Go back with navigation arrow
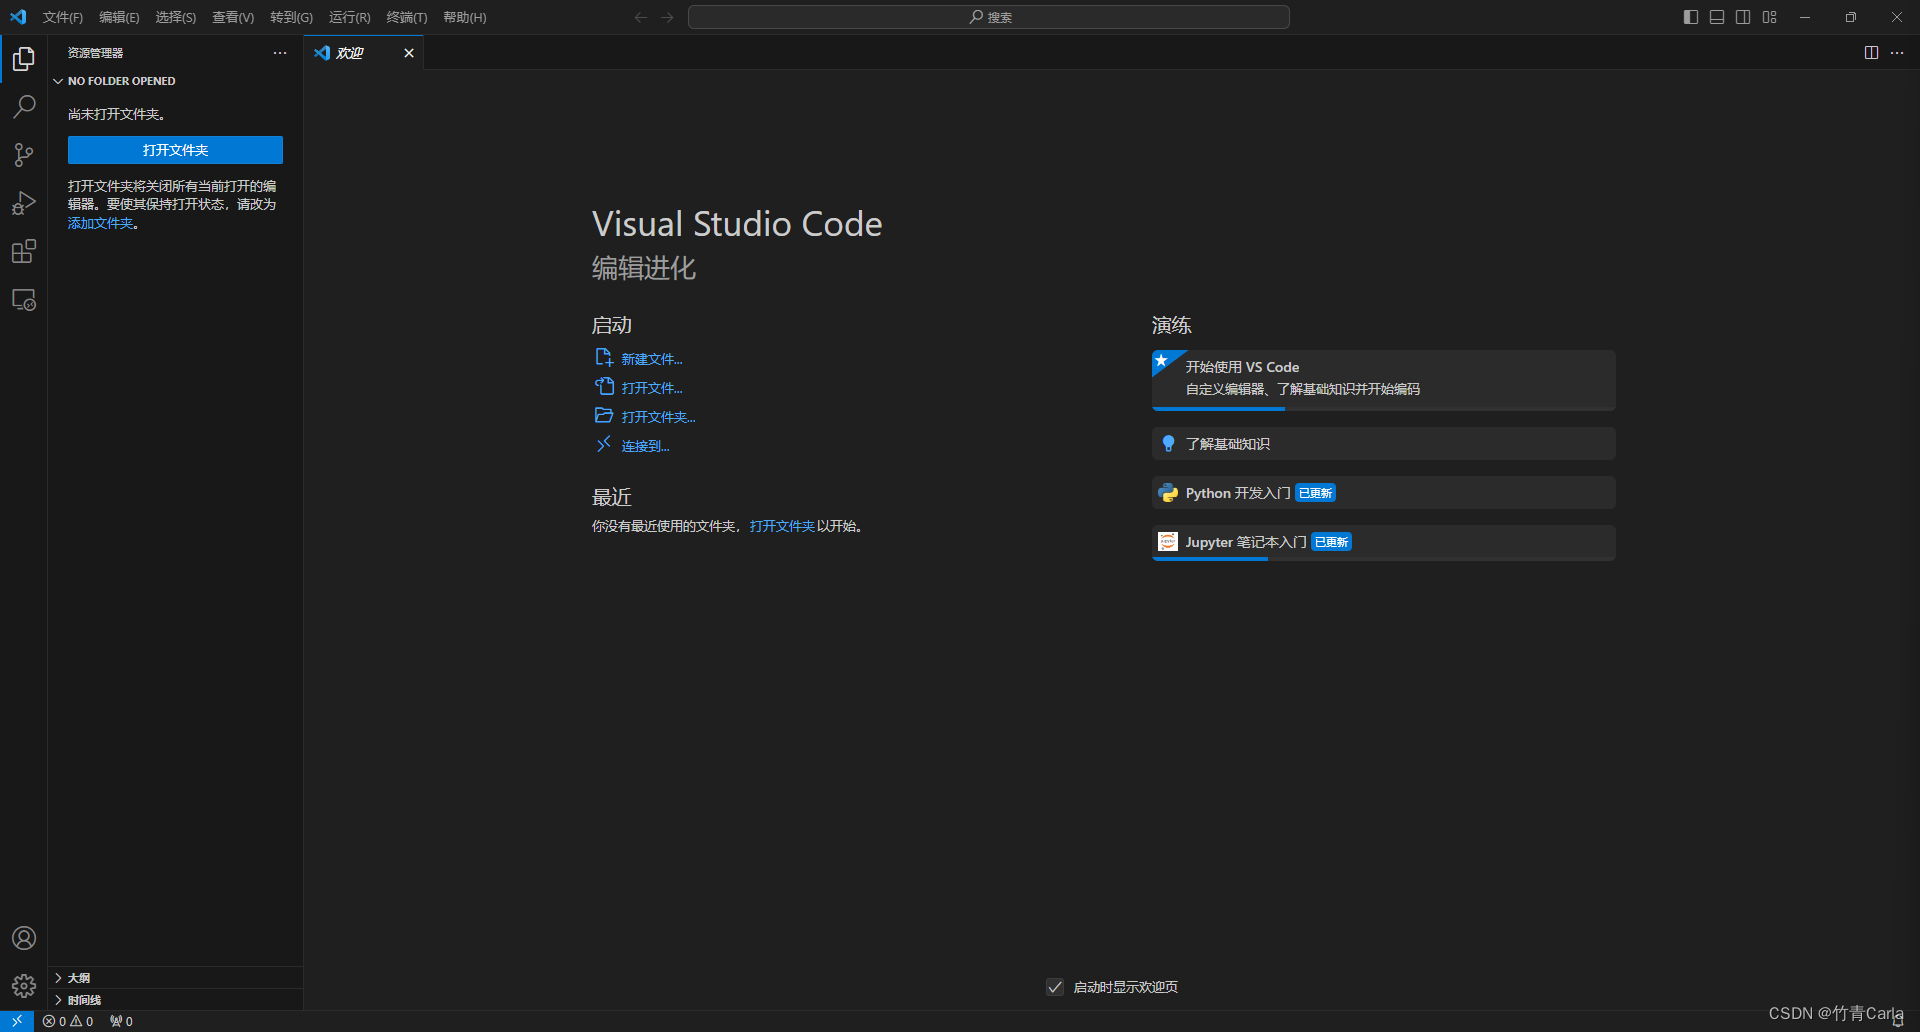This screenshot has width=1920, height=1032. pos(641,17)
